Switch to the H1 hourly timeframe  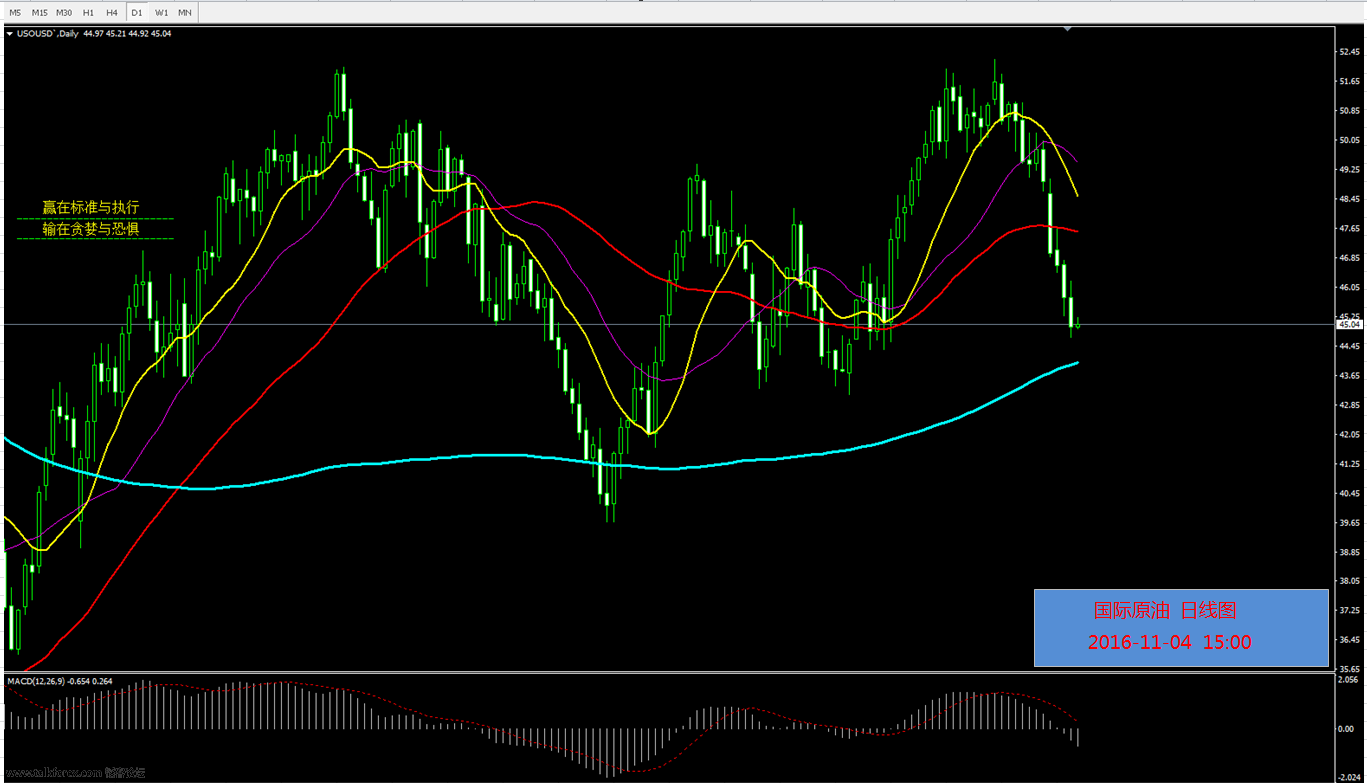88,12
